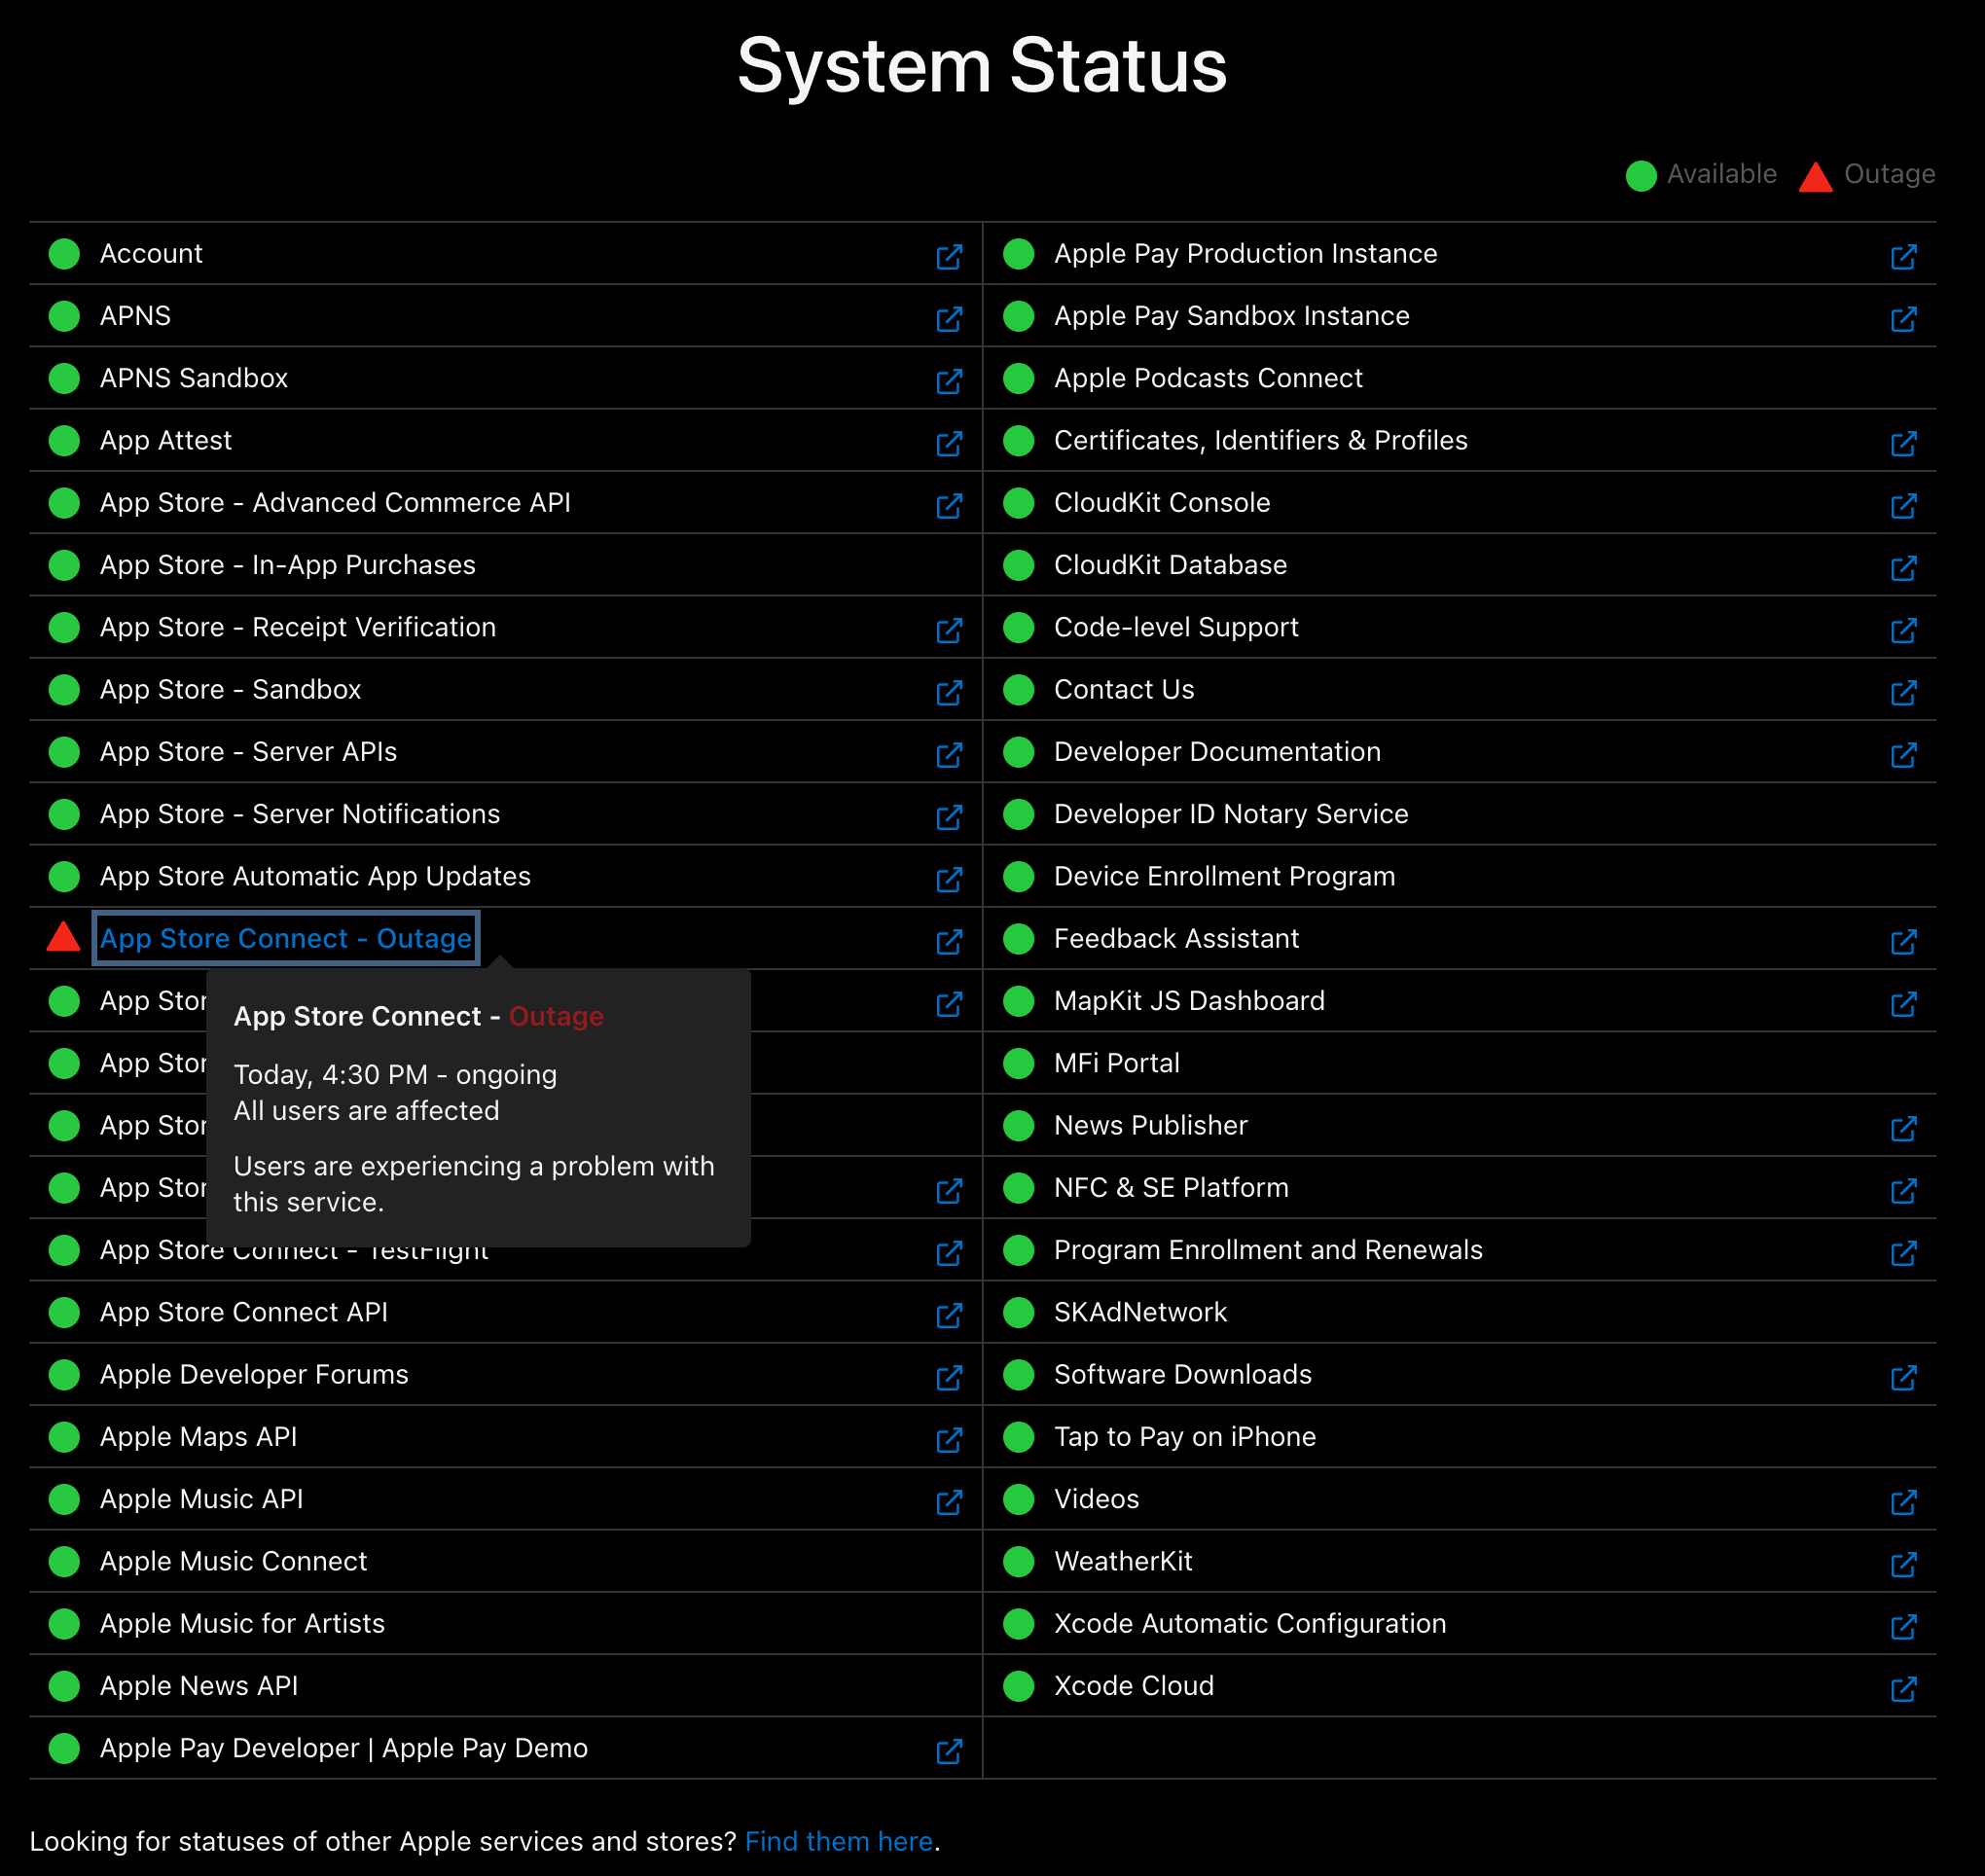Click red outage triangle for App Store Connect

point(64,938)
